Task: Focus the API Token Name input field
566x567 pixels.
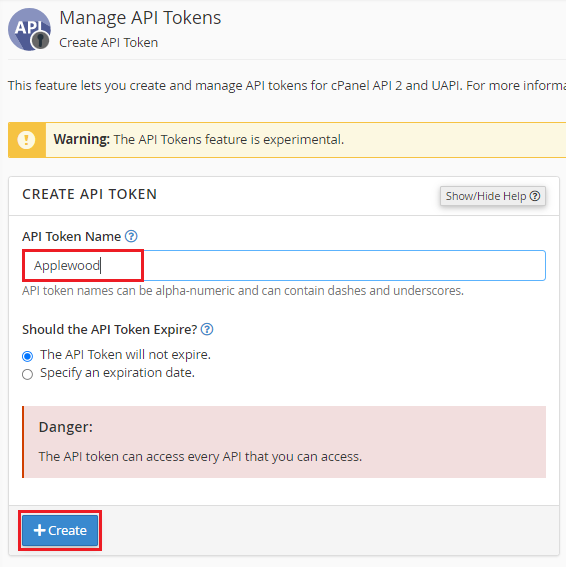Action: point(284,265)
